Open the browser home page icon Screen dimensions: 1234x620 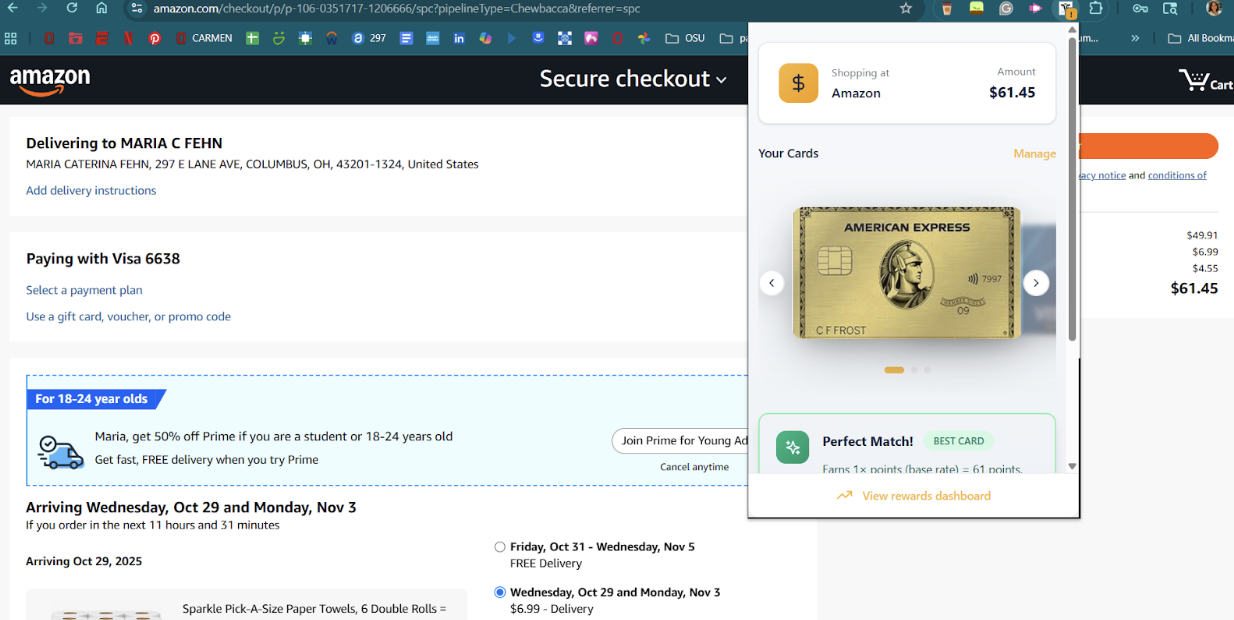tap(102, 8)
